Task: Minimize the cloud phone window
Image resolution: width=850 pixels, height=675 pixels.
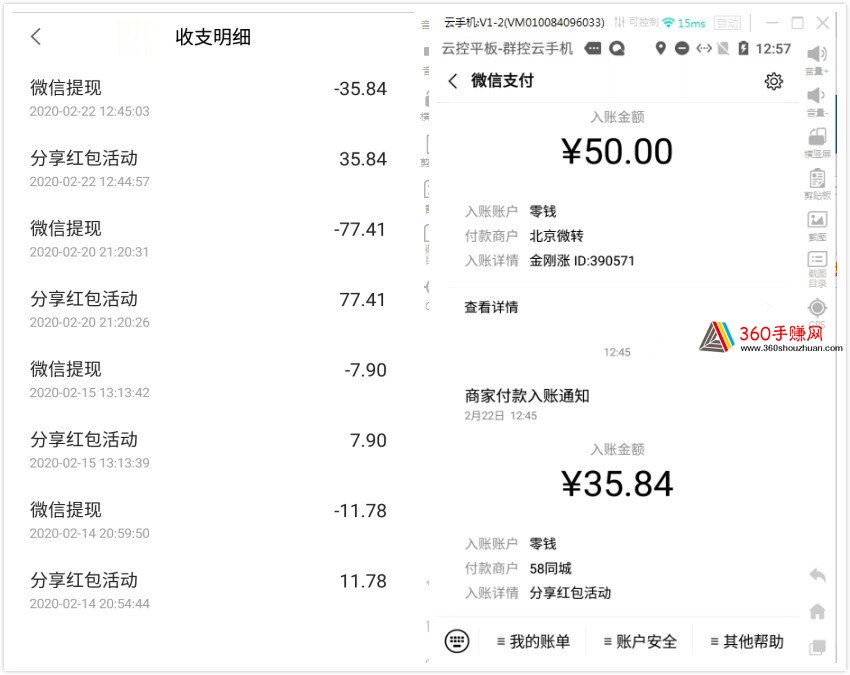Action: (772, 23)
